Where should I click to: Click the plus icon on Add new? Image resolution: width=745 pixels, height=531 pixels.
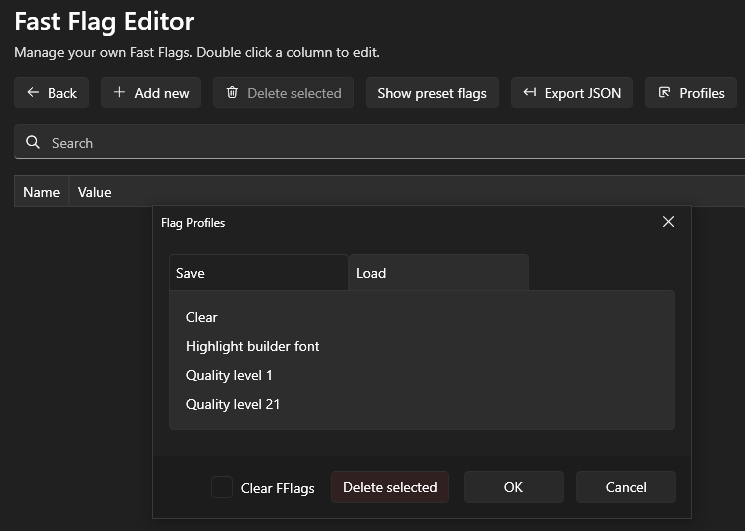point(119,93)
